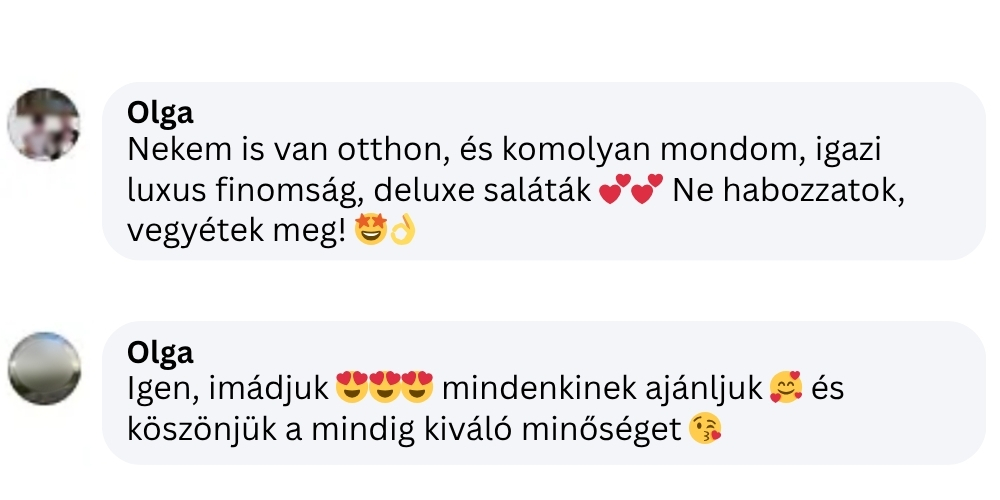The width and height of the screenshot is (1000, 500).
Task: Click the "köszönjük a mindig kiváló minőséget" line
Action: tap(405, 429)
